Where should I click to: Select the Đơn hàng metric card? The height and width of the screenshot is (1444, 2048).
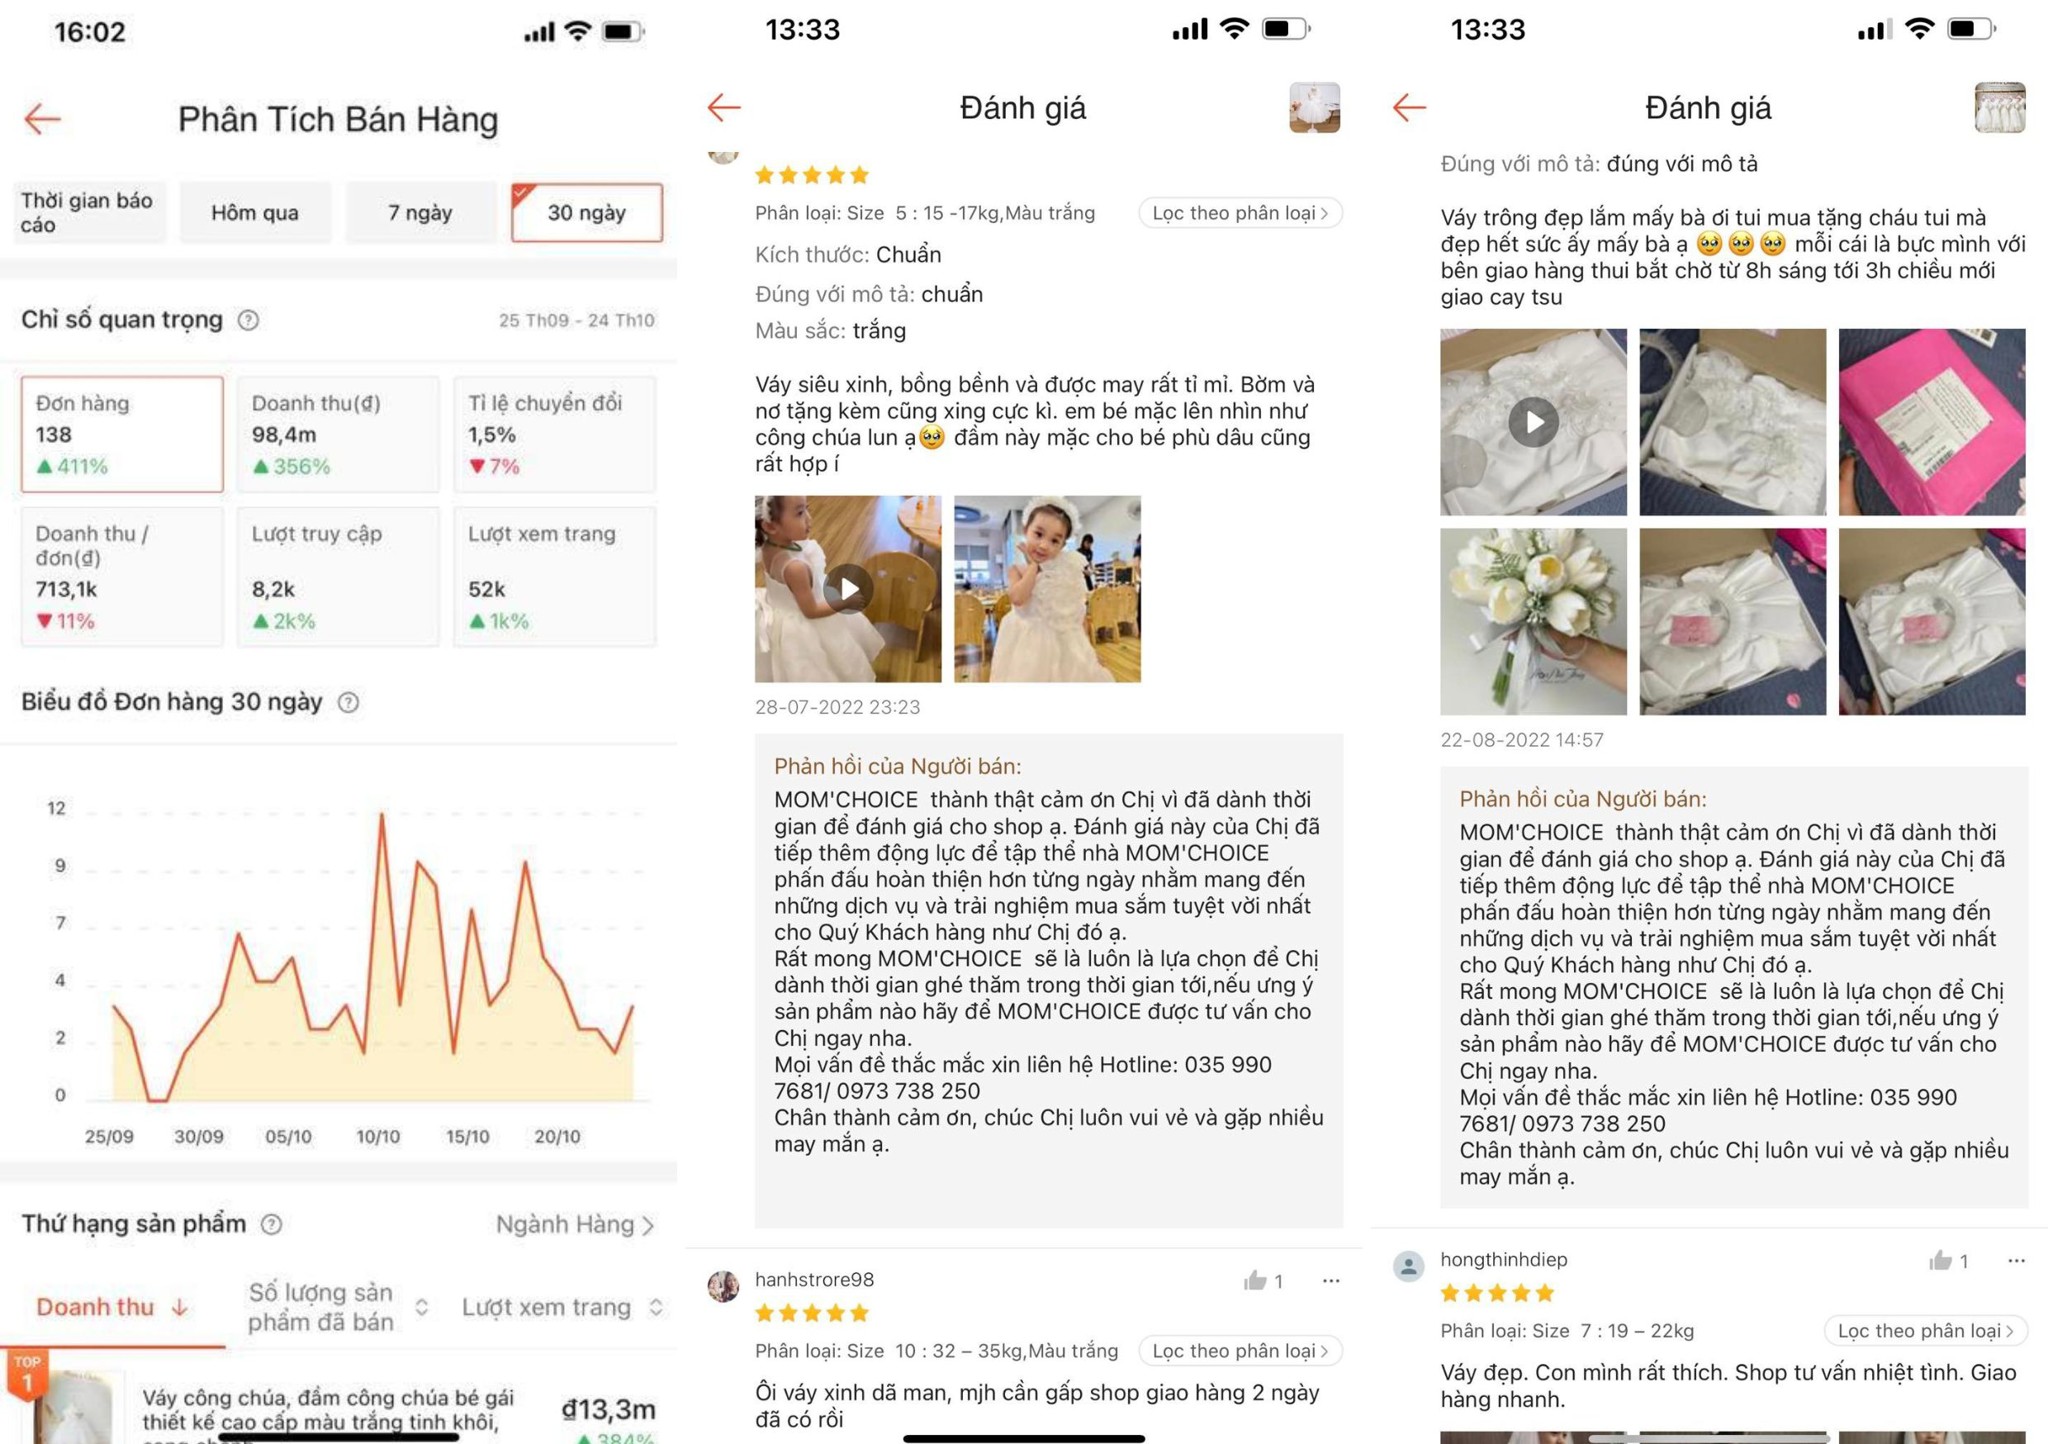point(122,434)
